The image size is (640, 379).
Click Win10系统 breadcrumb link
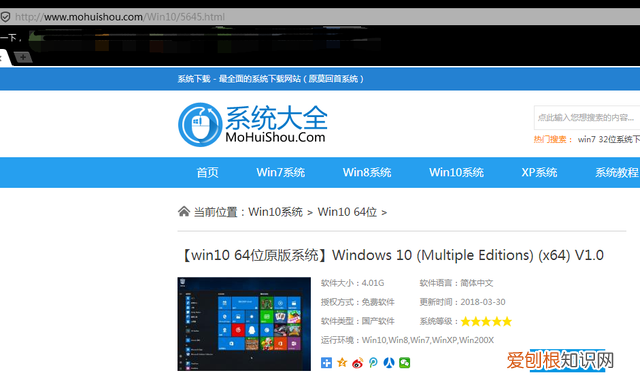point(276,212)
